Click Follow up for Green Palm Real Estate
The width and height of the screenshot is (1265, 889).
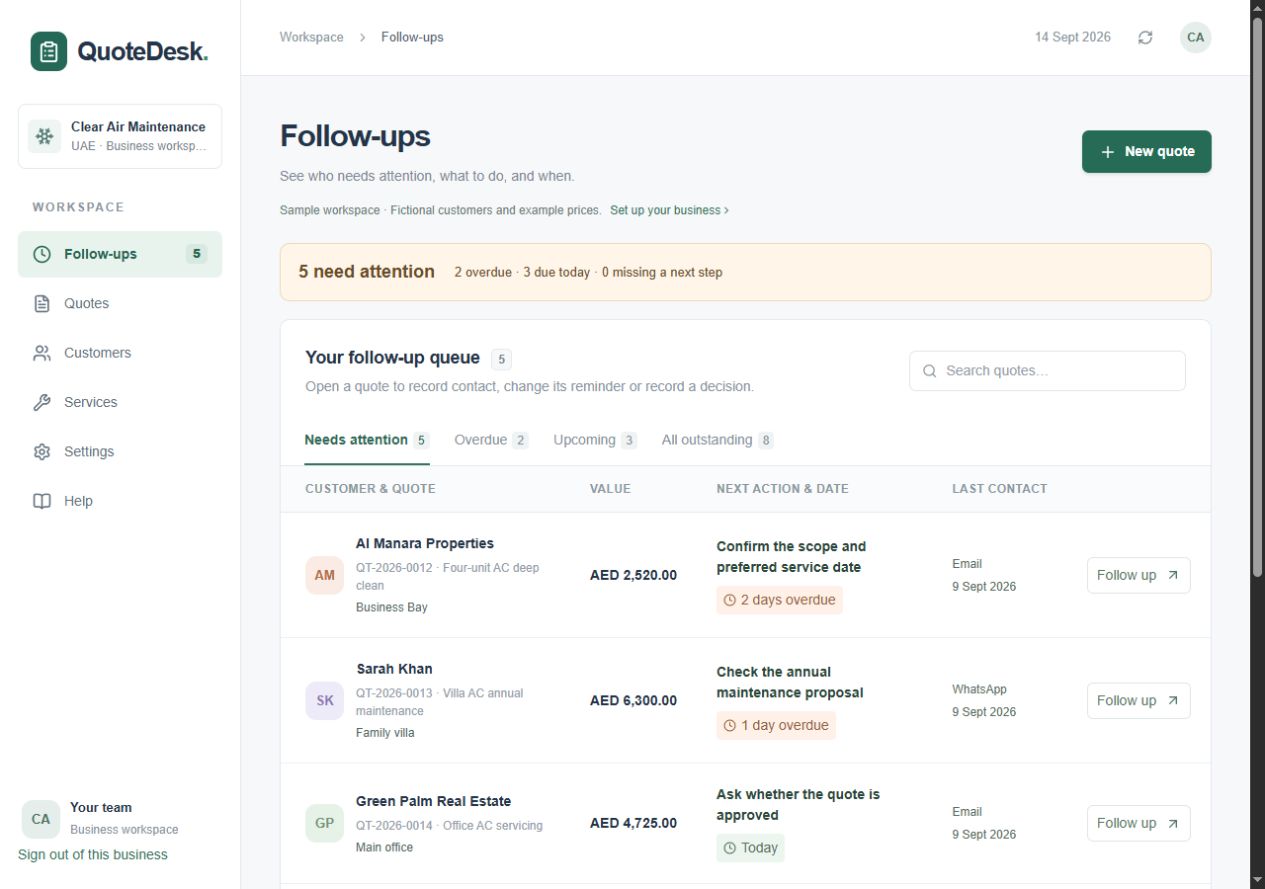pyautogui.click(x=1139, y=823)
